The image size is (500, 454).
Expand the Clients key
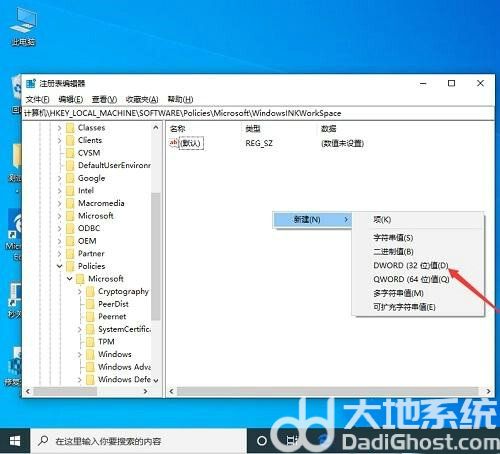(x=59, y=141)
